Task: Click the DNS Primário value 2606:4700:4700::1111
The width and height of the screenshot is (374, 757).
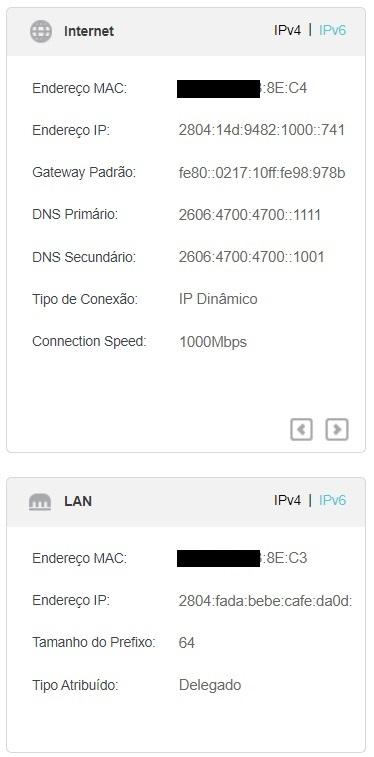Action: pos(249,215)
